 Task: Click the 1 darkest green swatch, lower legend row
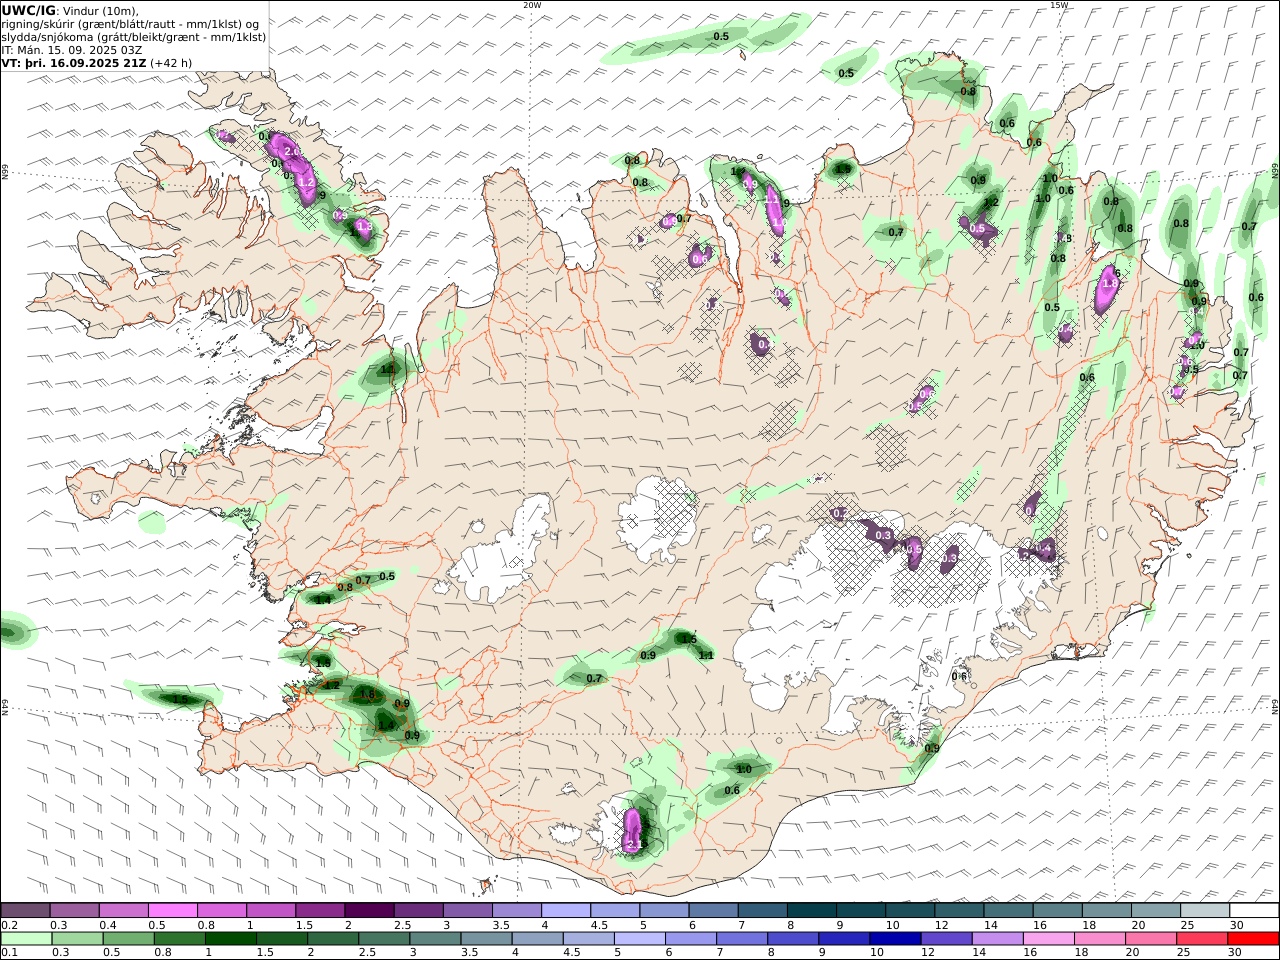pyautogui.click(x=231, y=939)
